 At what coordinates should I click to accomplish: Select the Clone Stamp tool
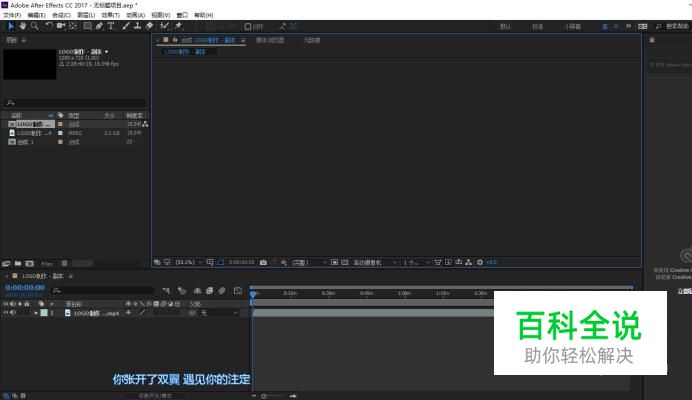[x=138, y=26]
